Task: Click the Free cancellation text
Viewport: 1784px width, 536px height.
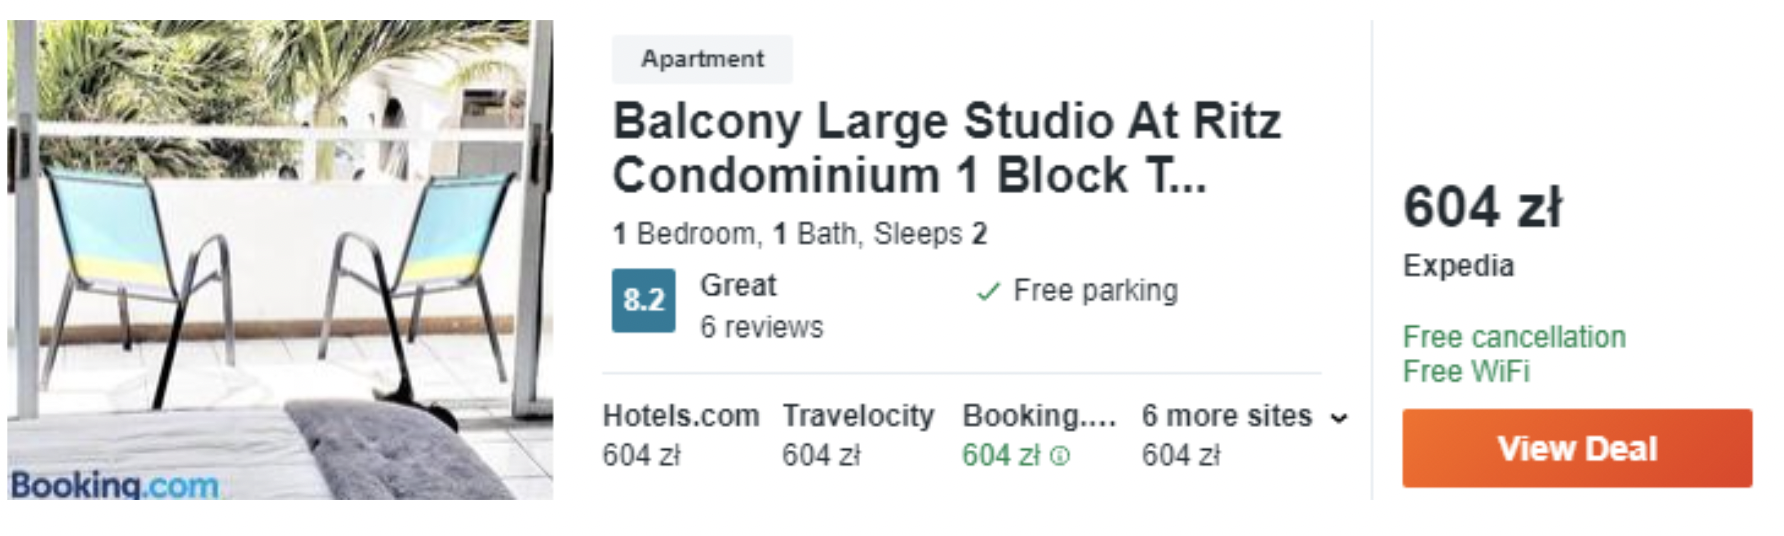Action: [1514, 337]
